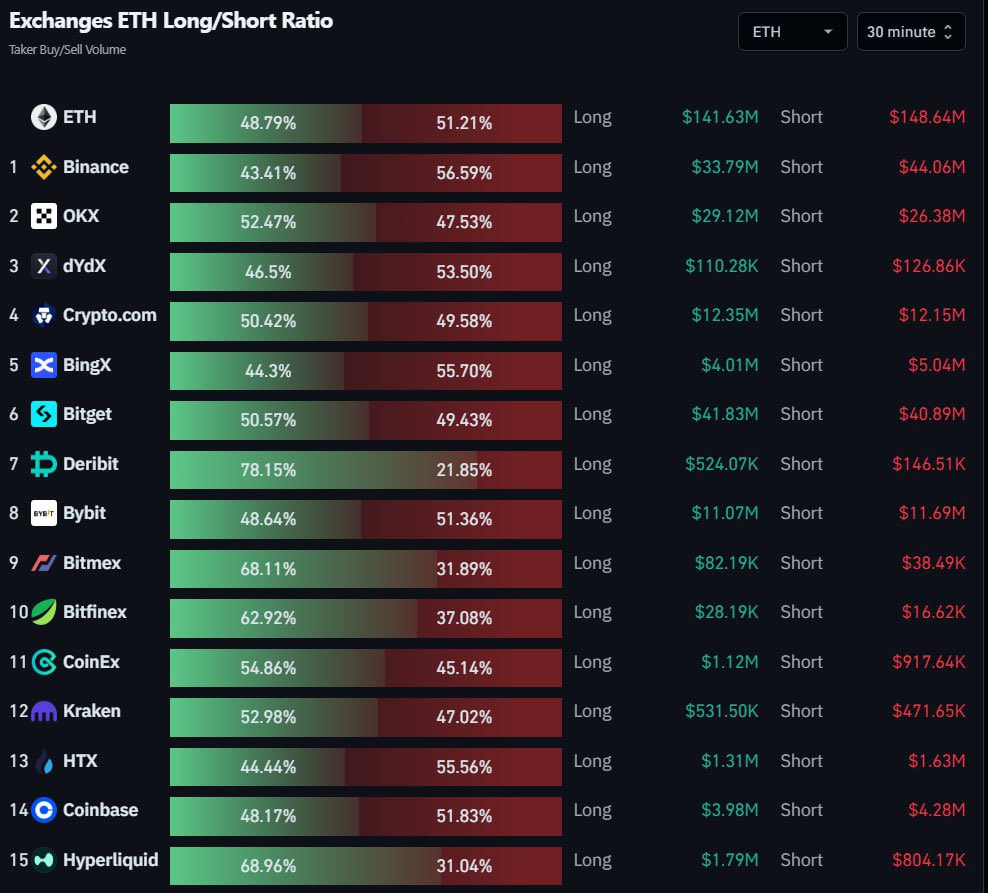Click Kraken long value $531.50K
Image resolution: width=988 pixels, height=893 pixels.
[722, 711]
